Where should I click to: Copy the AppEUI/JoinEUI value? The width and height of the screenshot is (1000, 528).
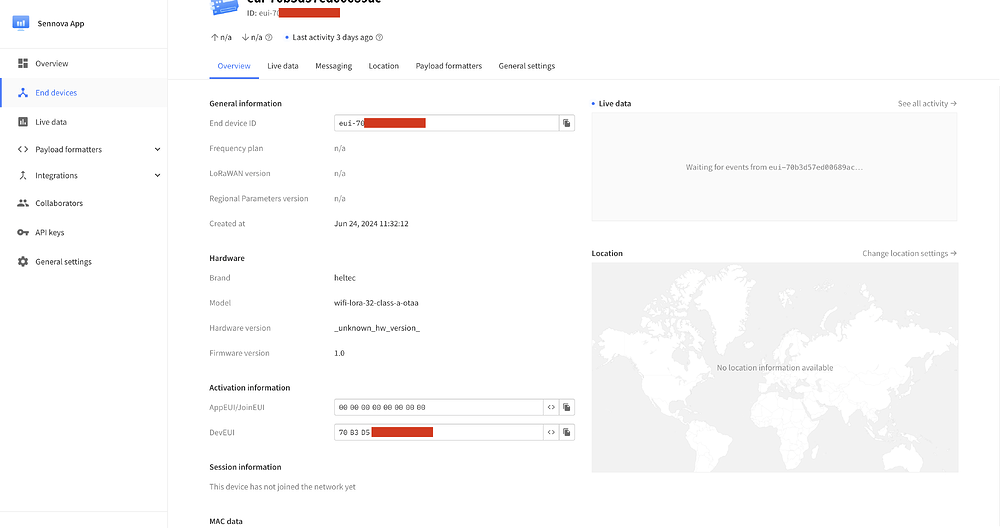(x=566, y=407)
